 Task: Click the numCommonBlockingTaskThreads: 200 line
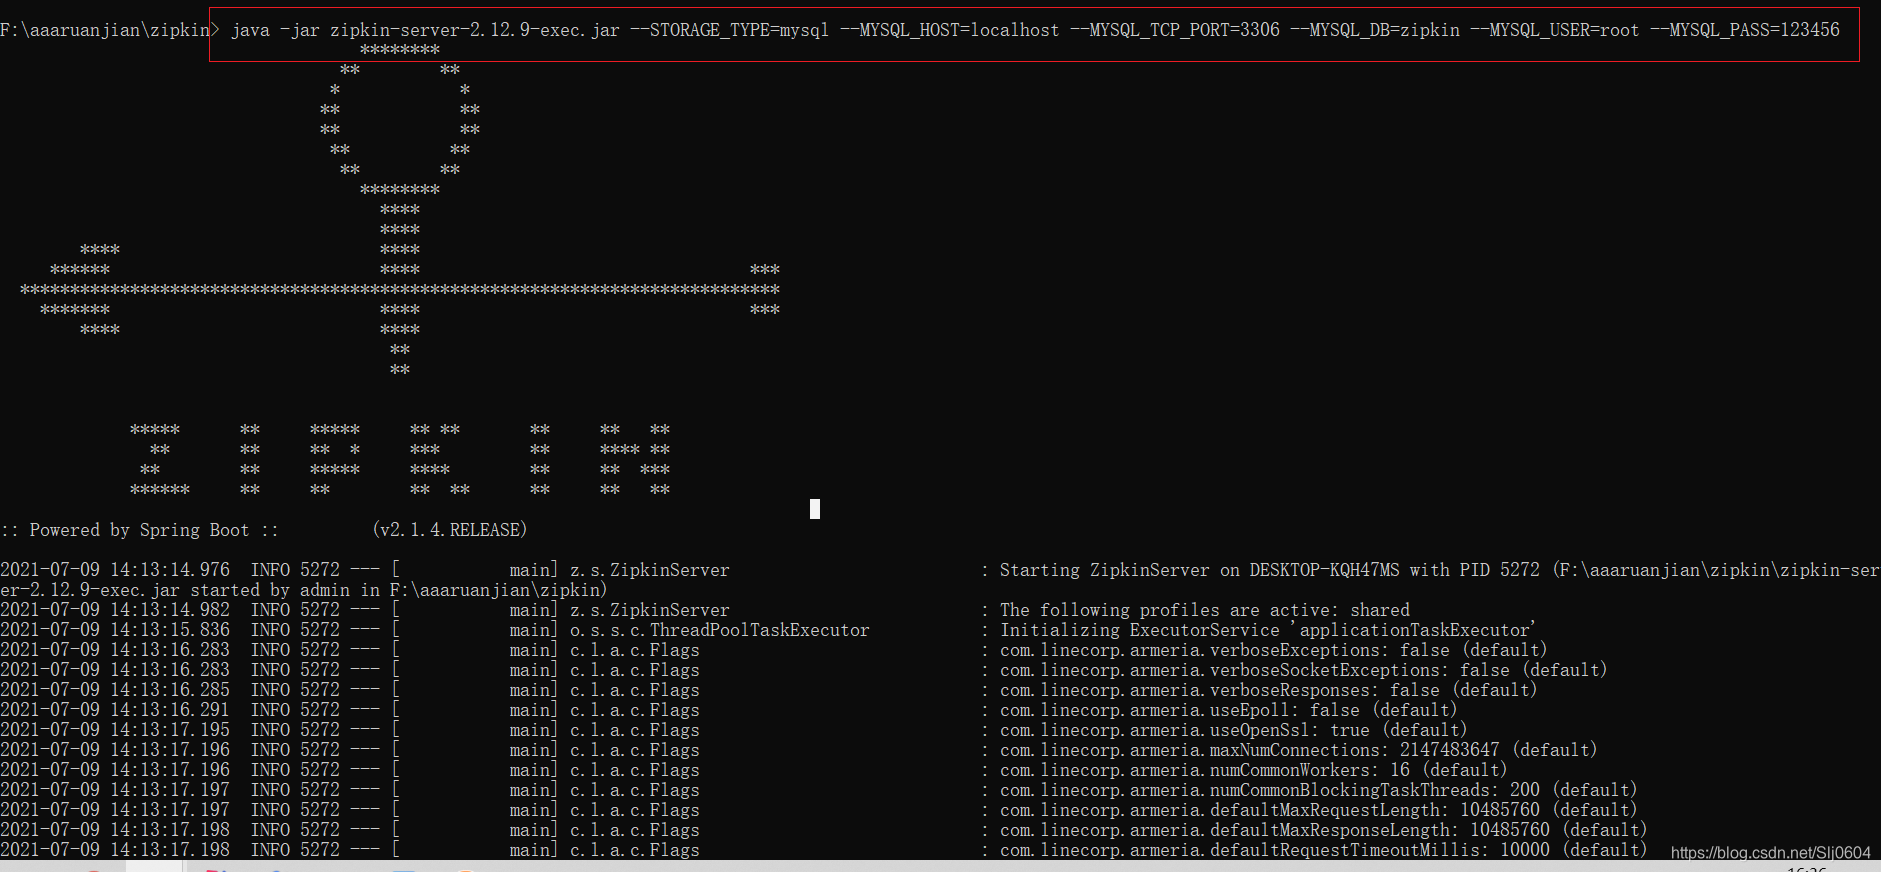[x=1319, y=790]
